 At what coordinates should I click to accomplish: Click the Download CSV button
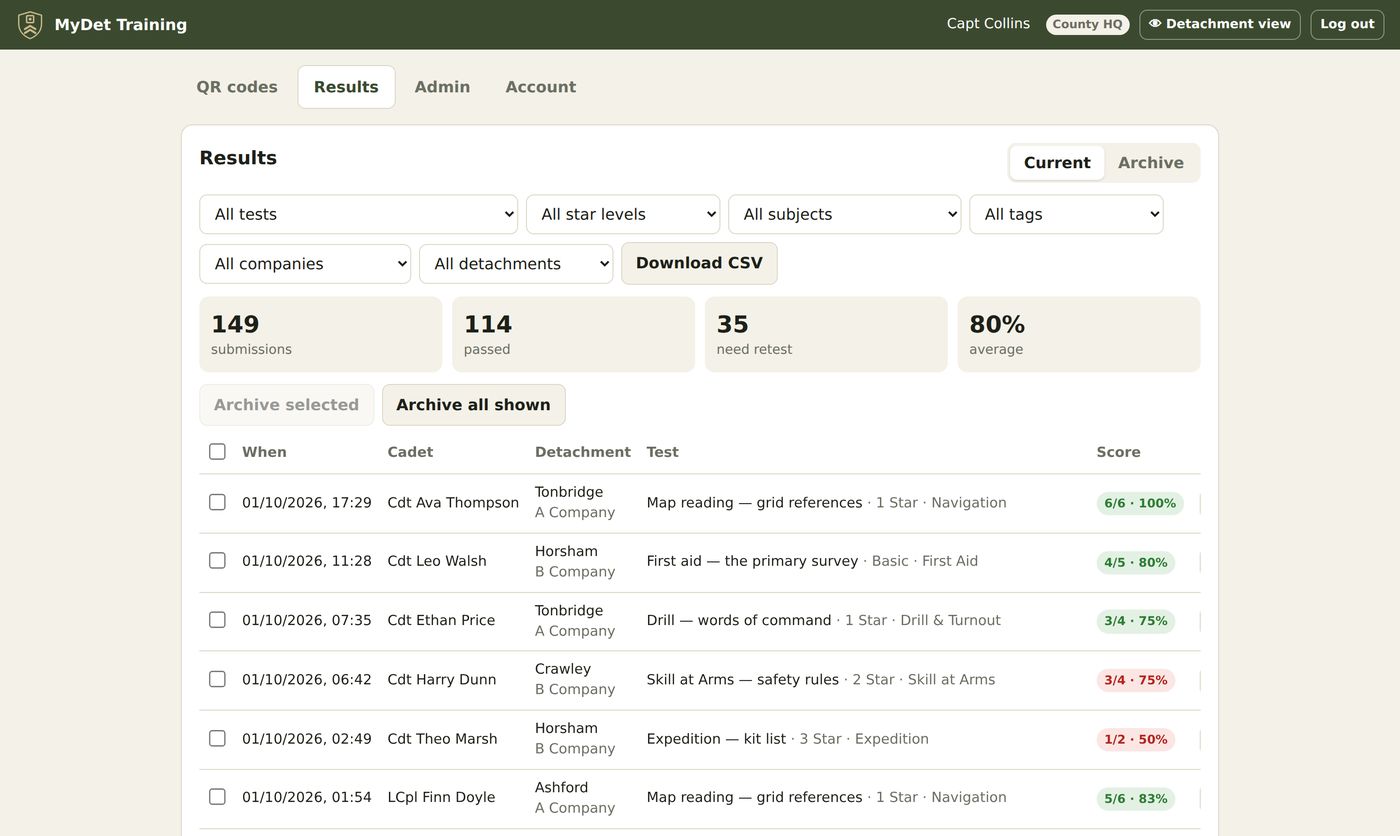coord(699,263)
